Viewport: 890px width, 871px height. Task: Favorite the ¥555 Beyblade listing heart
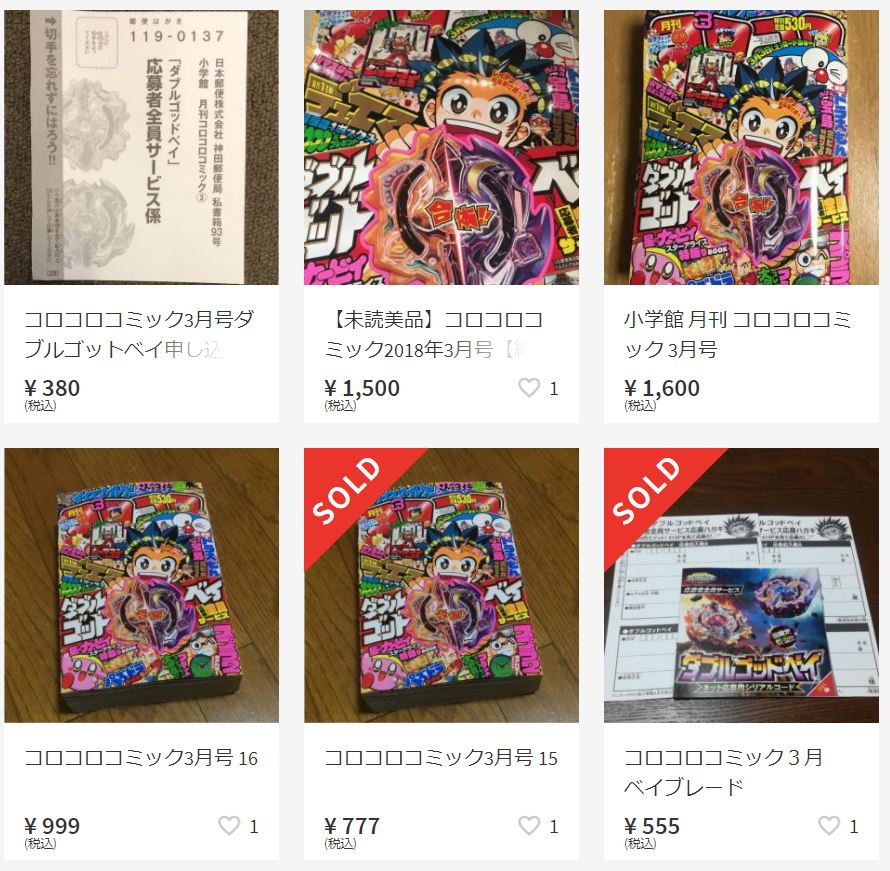829,826
